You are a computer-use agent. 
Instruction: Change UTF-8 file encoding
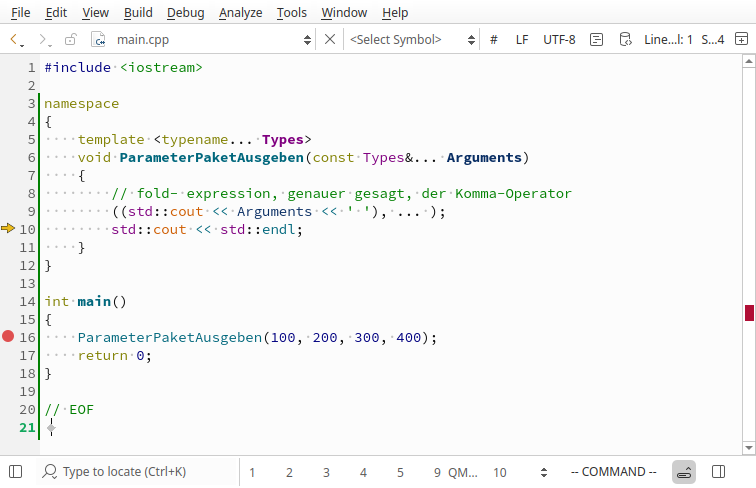pos(559,40)
